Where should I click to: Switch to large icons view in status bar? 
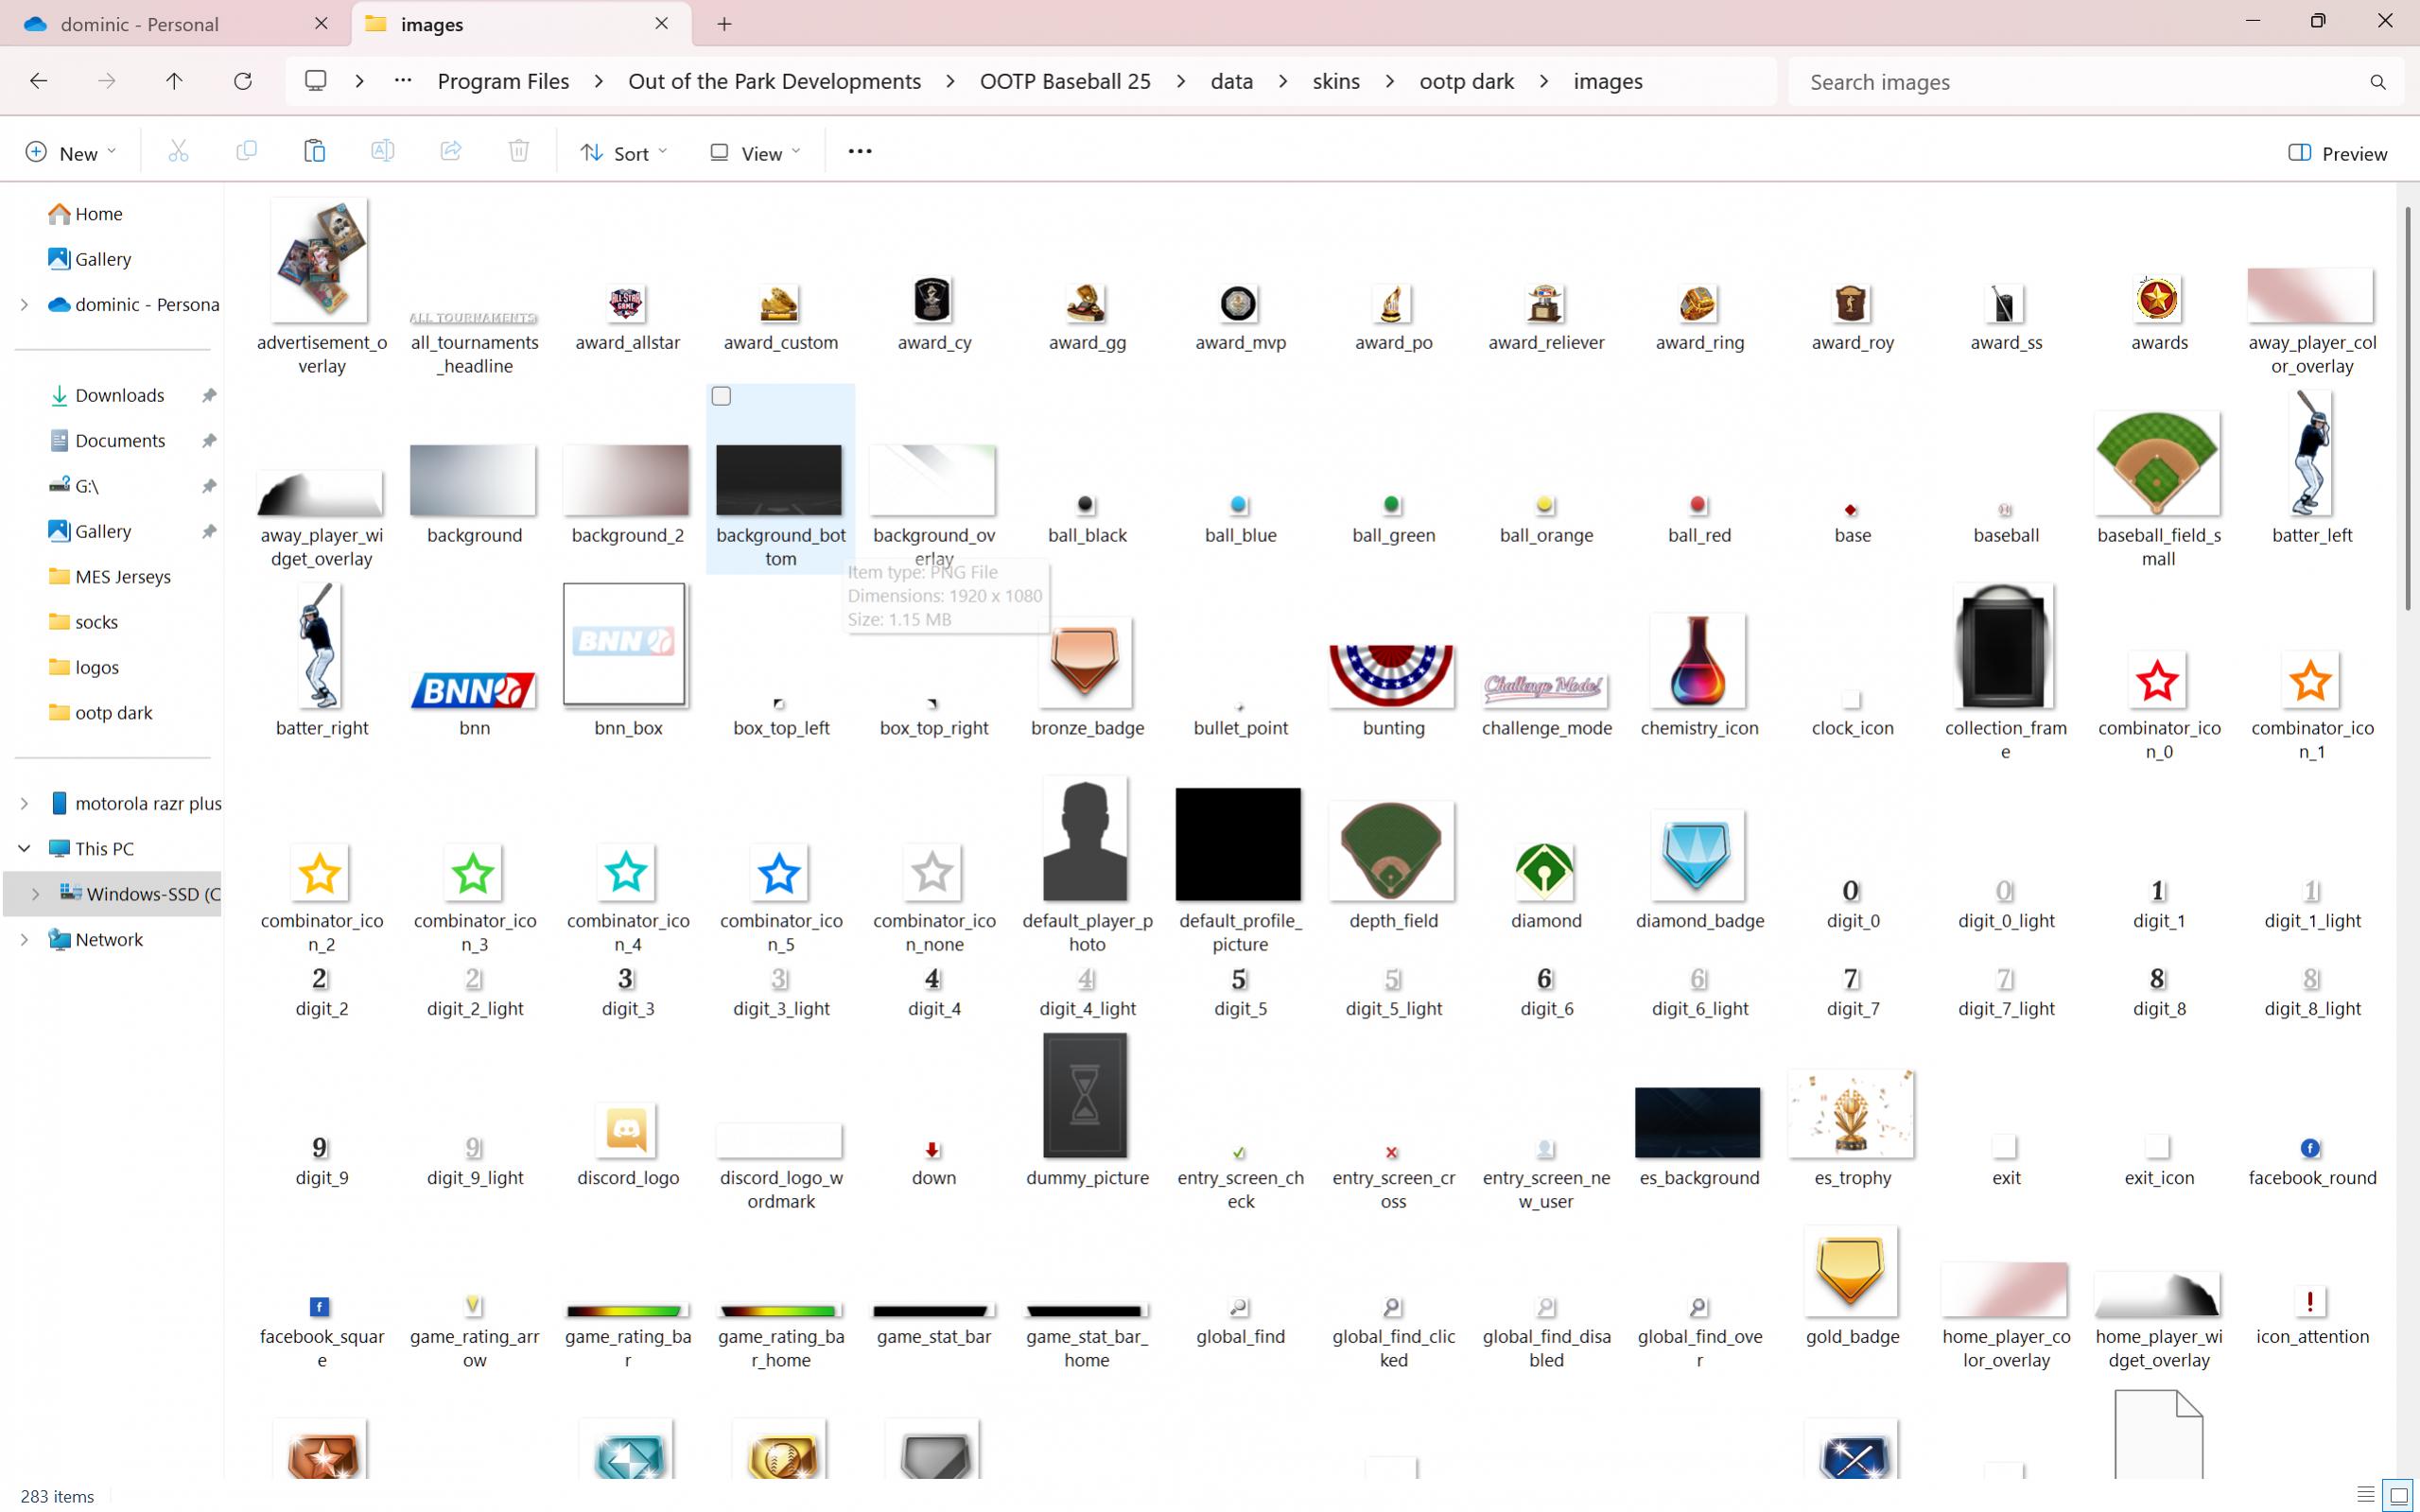[x=2398, y=1495]
